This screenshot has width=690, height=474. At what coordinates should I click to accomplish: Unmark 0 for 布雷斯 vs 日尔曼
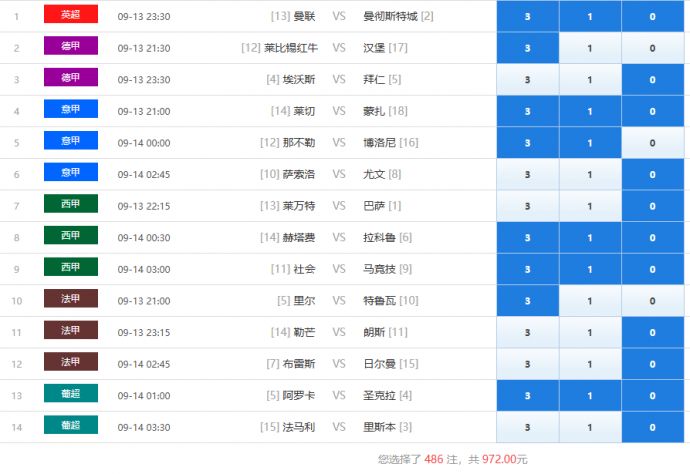coord(653,364)
